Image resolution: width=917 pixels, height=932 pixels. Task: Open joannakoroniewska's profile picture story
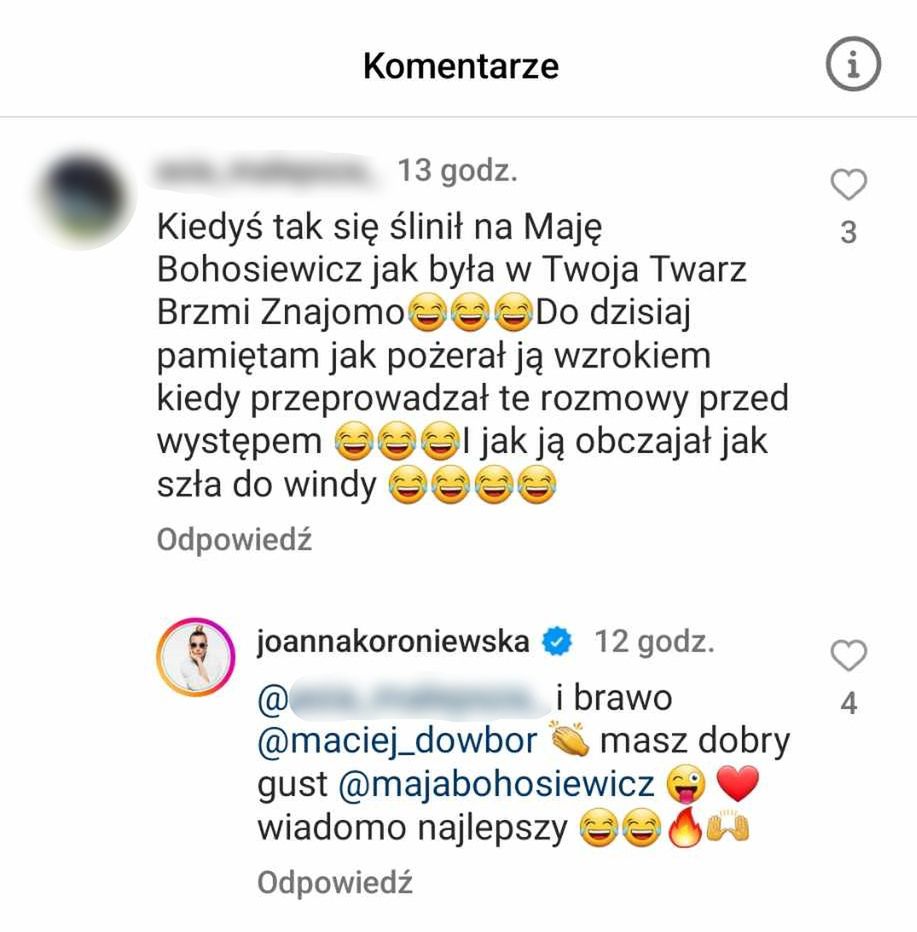point(196,657)
